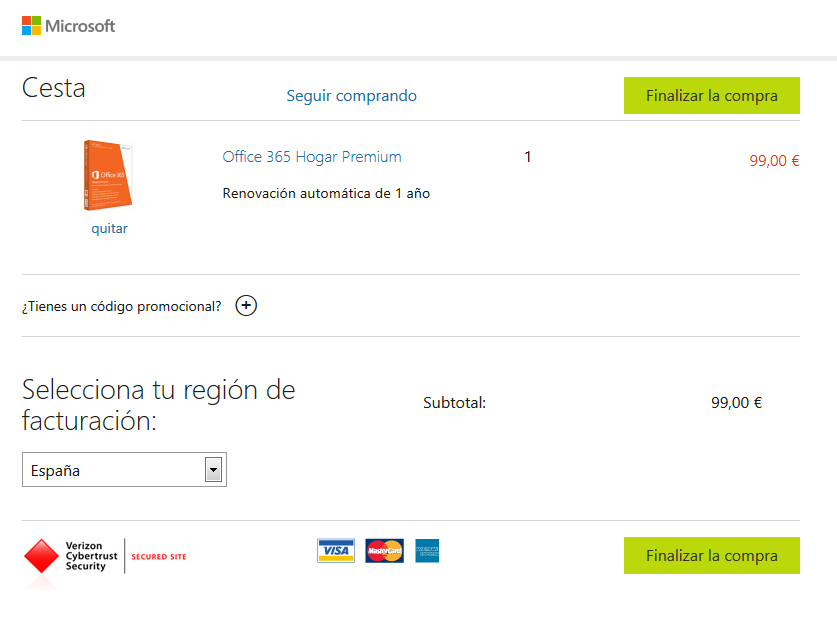Screen dimensions: 837x620
Task: Click the arrow button of the region selector
Action: click(x=212, y=470)
